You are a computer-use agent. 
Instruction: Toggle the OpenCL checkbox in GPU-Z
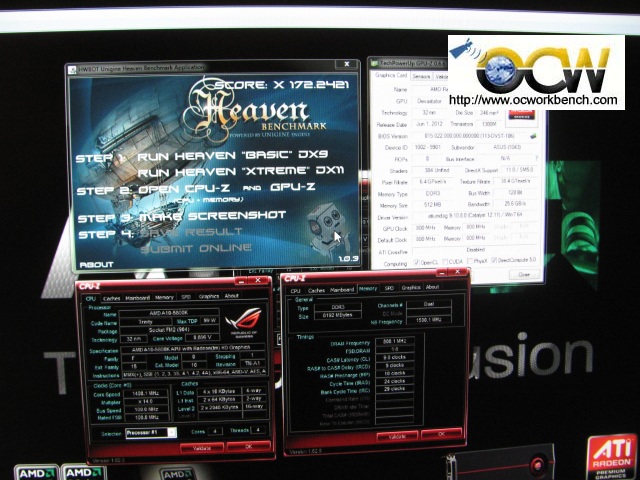pos(416,262)
